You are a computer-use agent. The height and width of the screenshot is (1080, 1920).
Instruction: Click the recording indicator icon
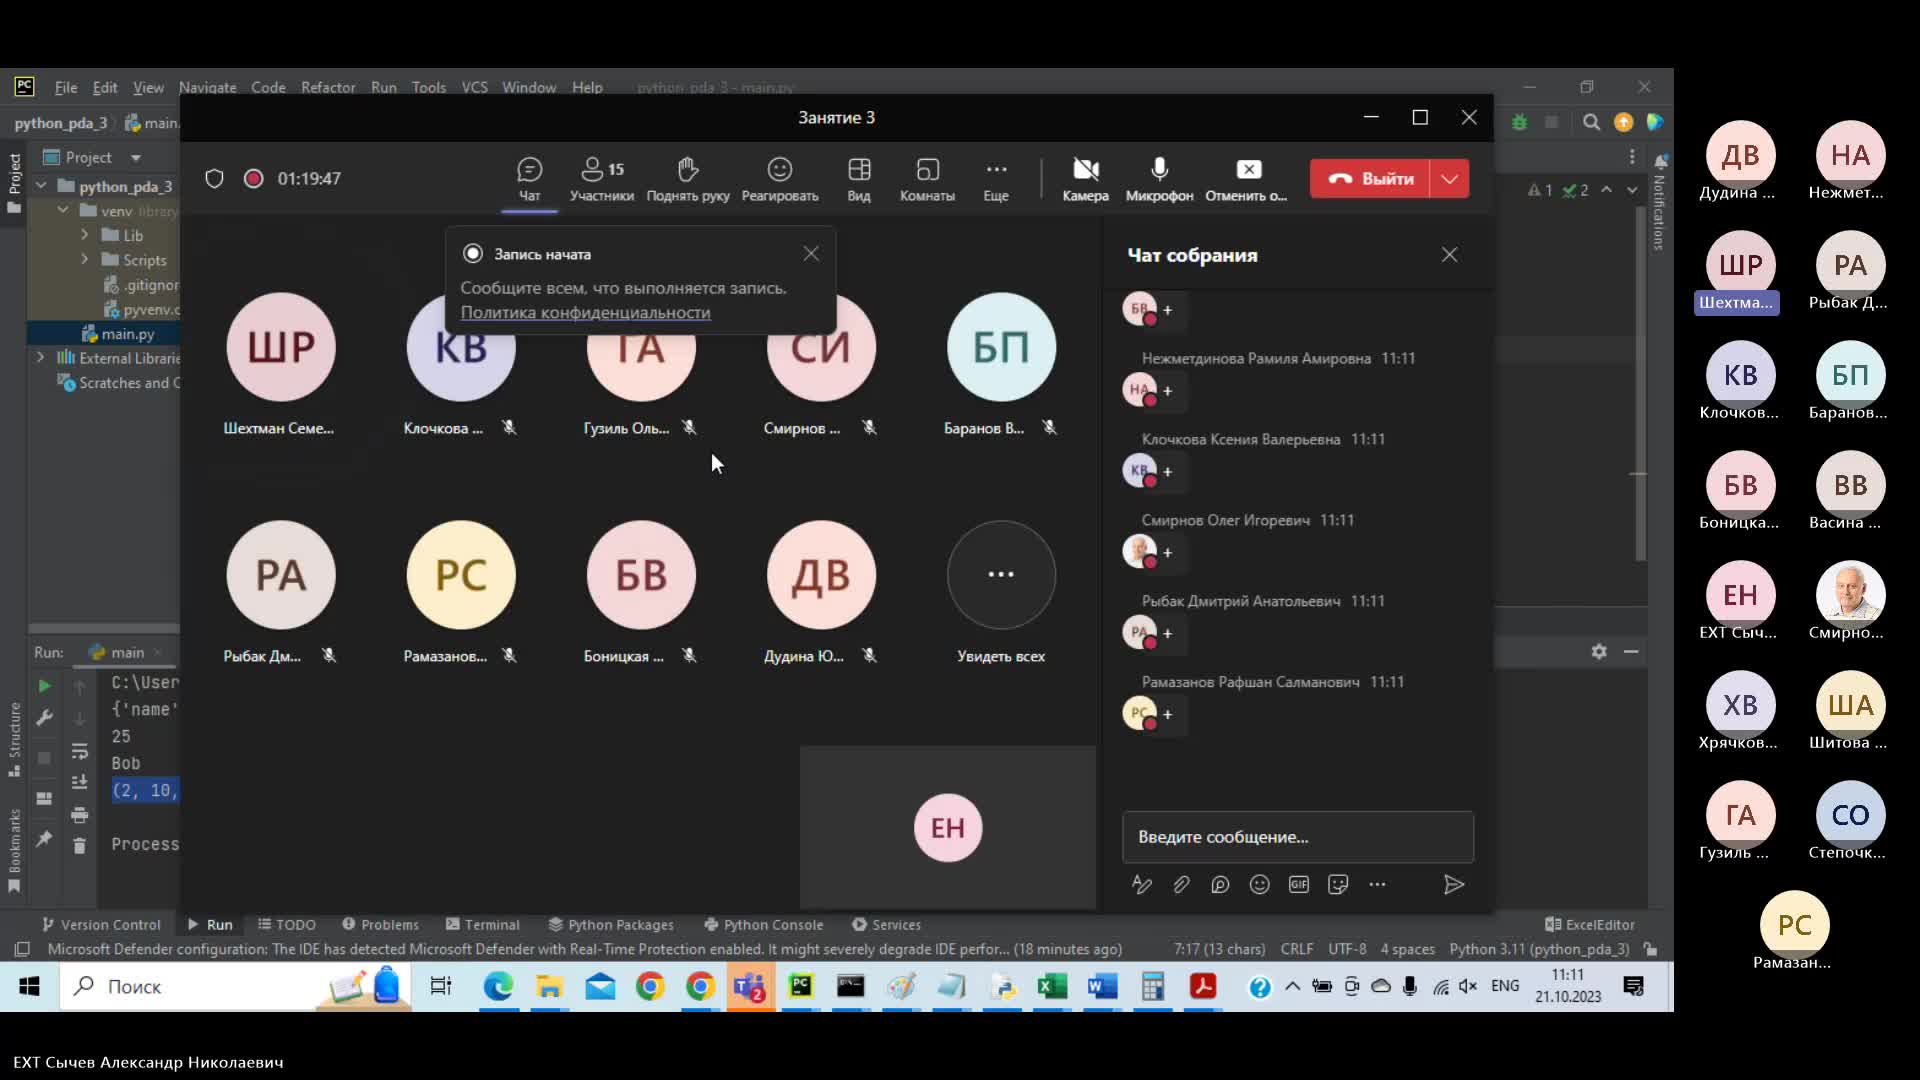point(254,179)
